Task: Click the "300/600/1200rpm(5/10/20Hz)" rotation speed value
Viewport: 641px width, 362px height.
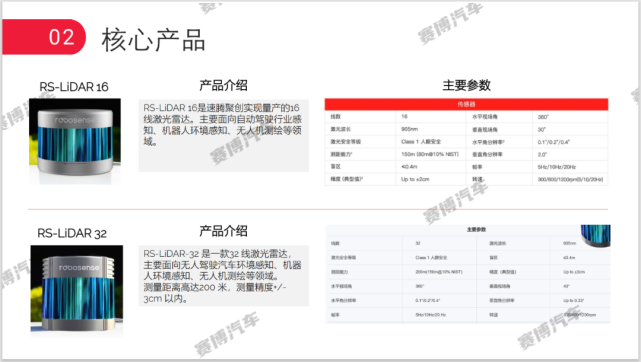Action: (x=570, y=179)
